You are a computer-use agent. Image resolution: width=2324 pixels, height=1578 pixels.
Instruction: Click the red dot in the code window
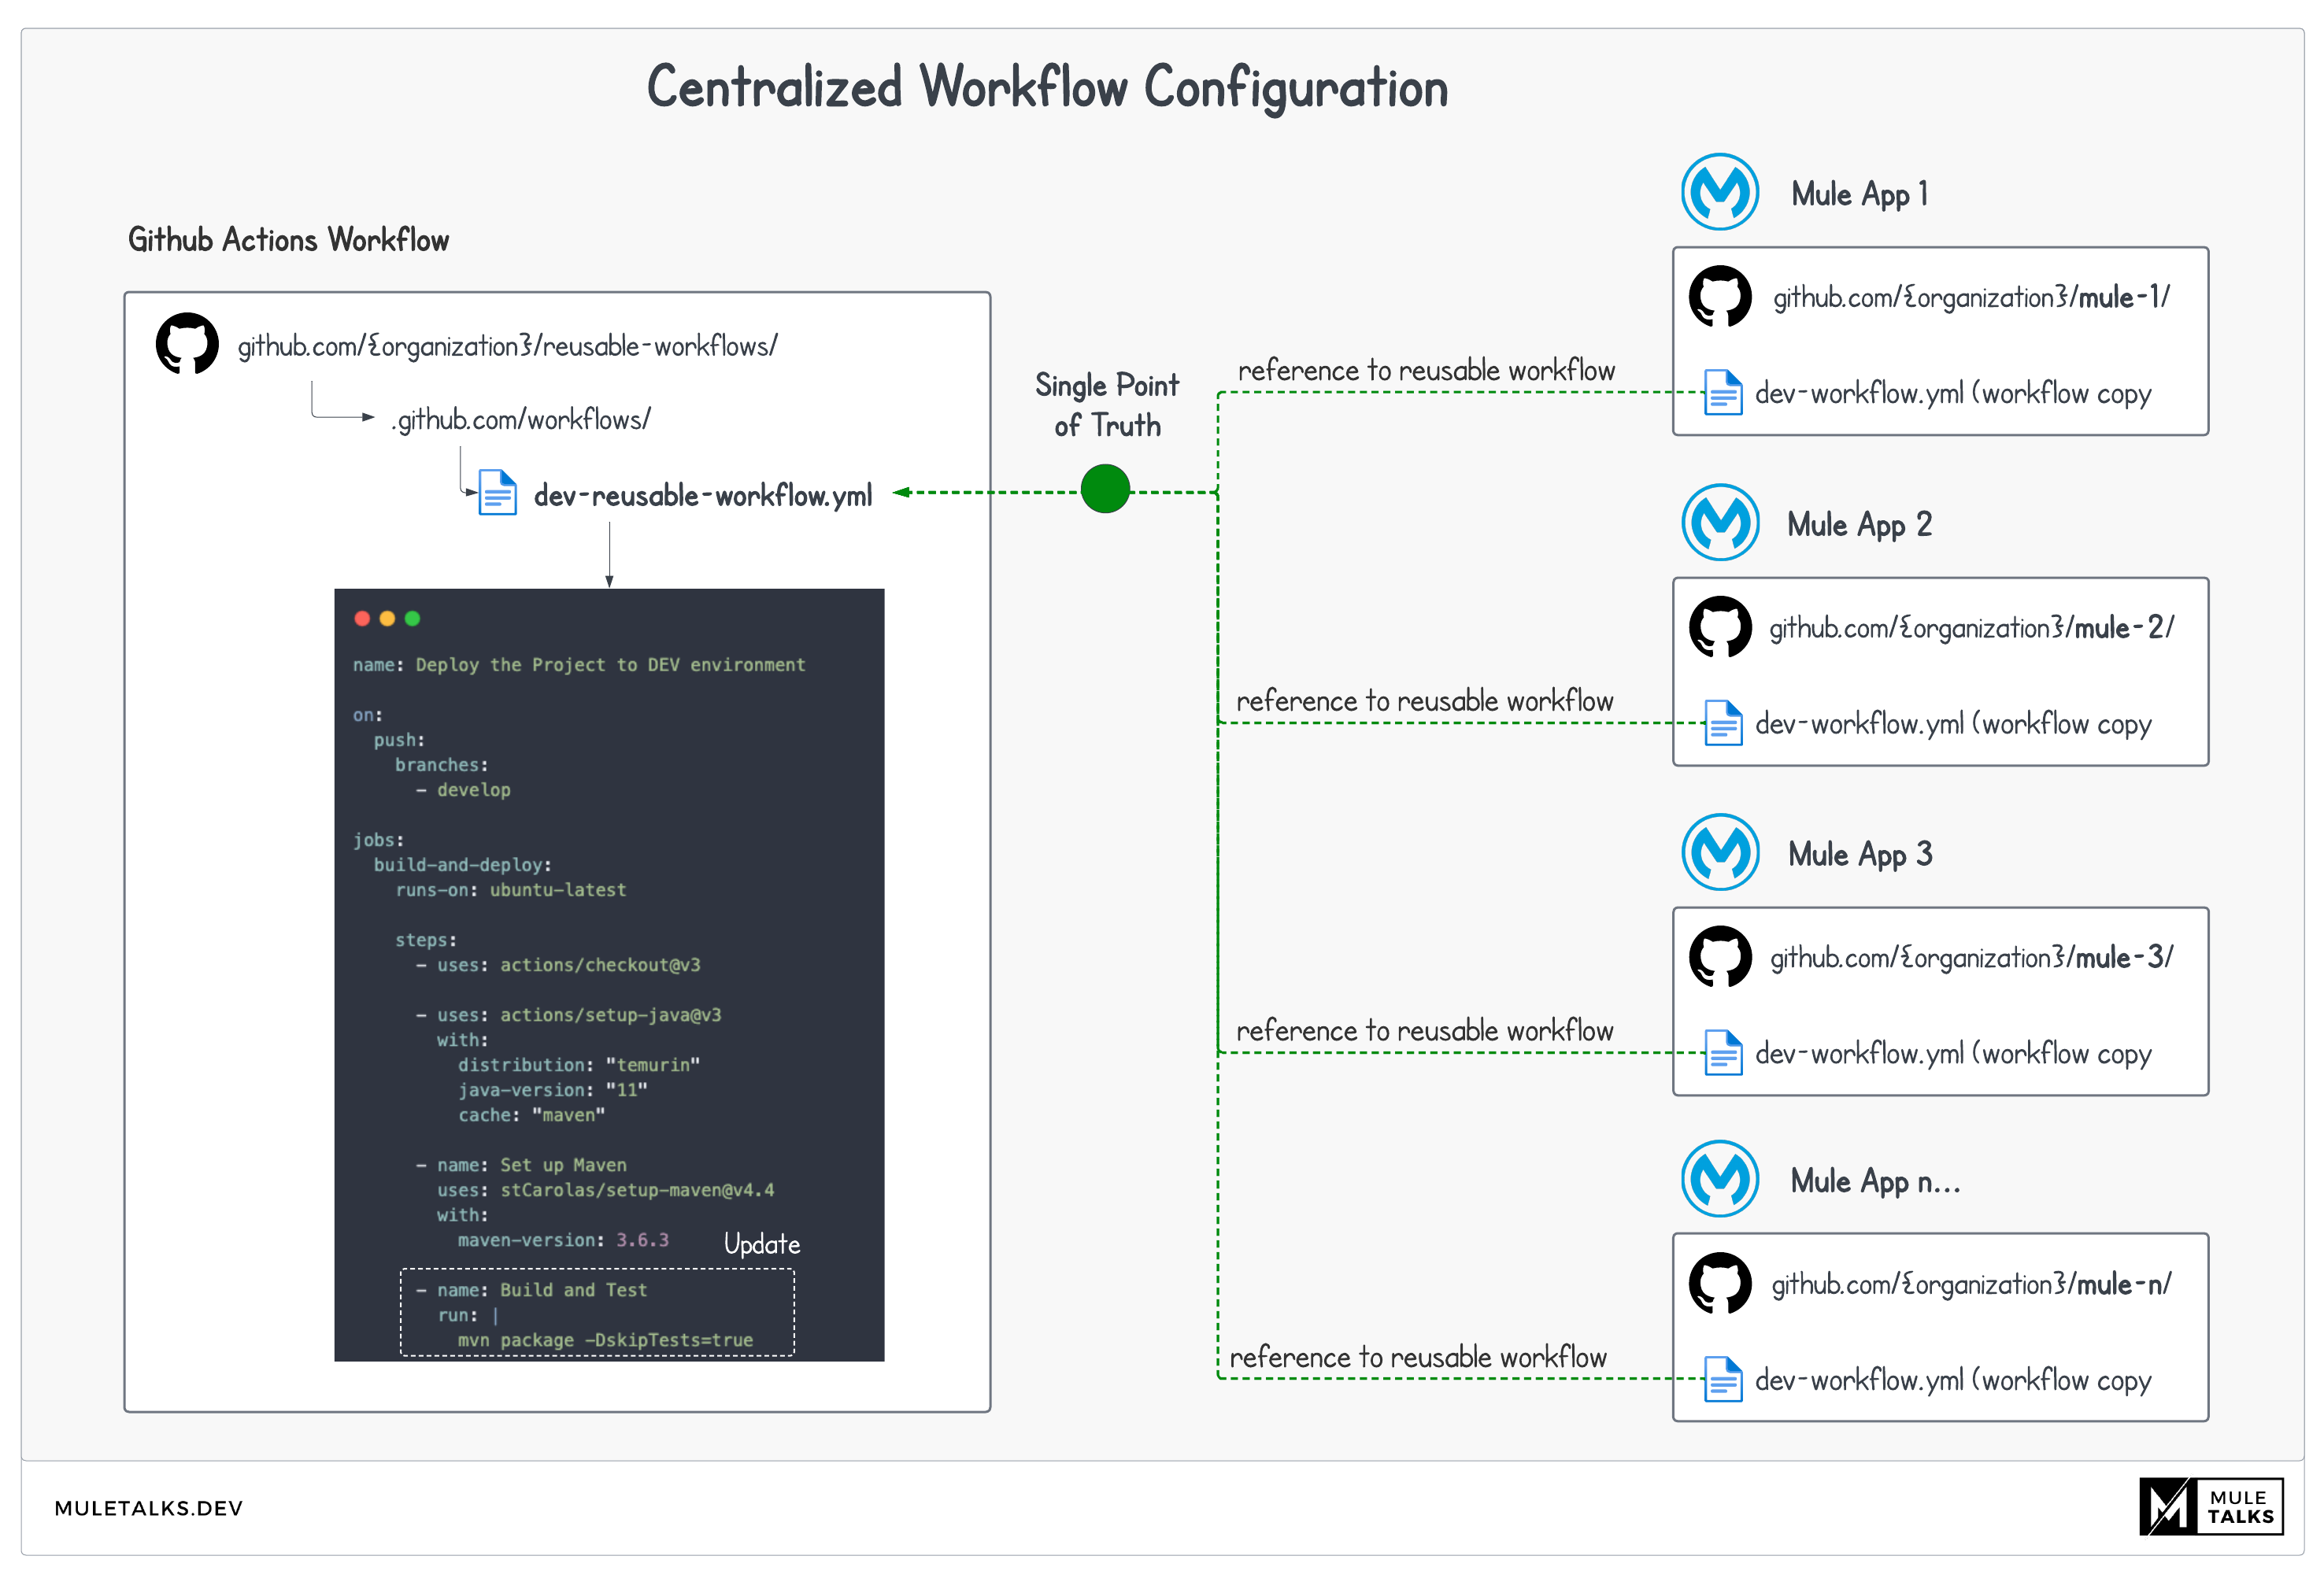pos(362,619)
